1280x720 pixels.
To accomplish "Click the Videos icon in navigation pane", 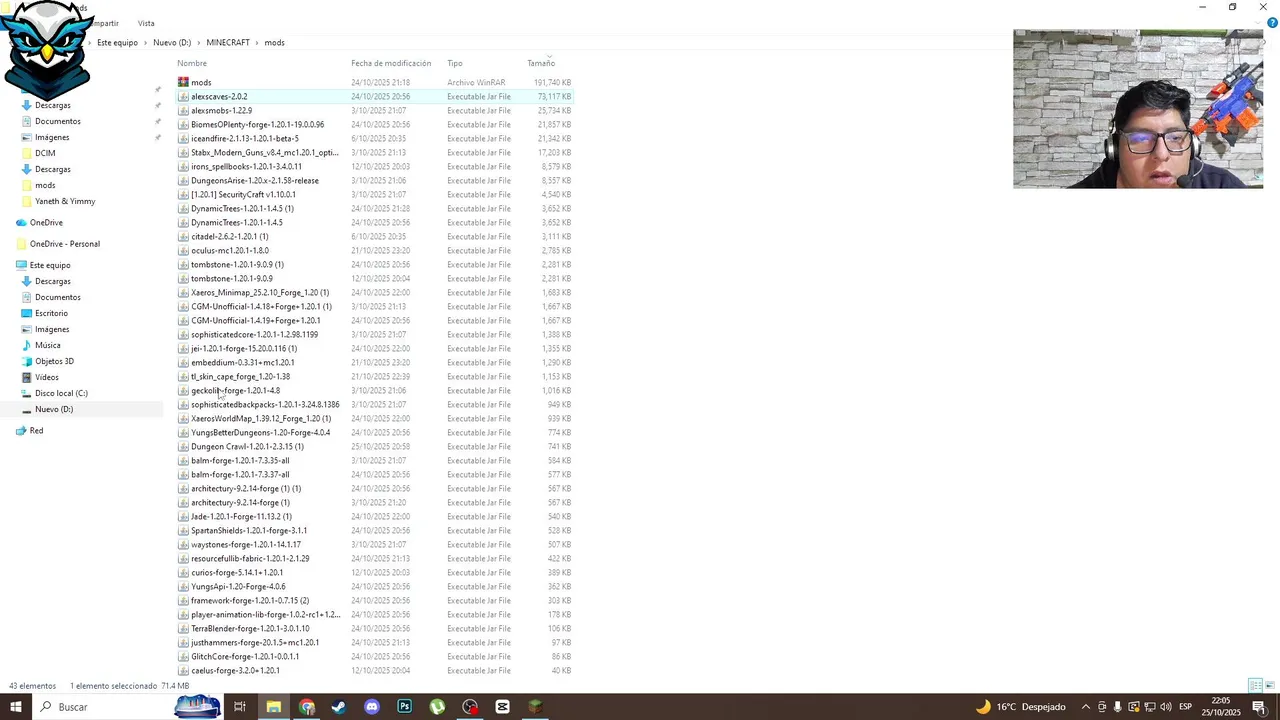I will (26, 377).
